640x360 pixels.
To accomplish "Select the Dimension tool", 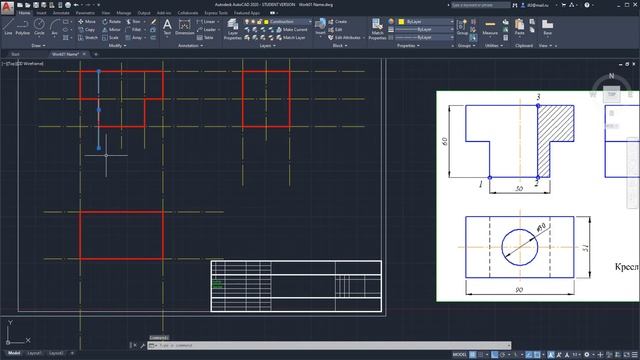I will [184, 27].
